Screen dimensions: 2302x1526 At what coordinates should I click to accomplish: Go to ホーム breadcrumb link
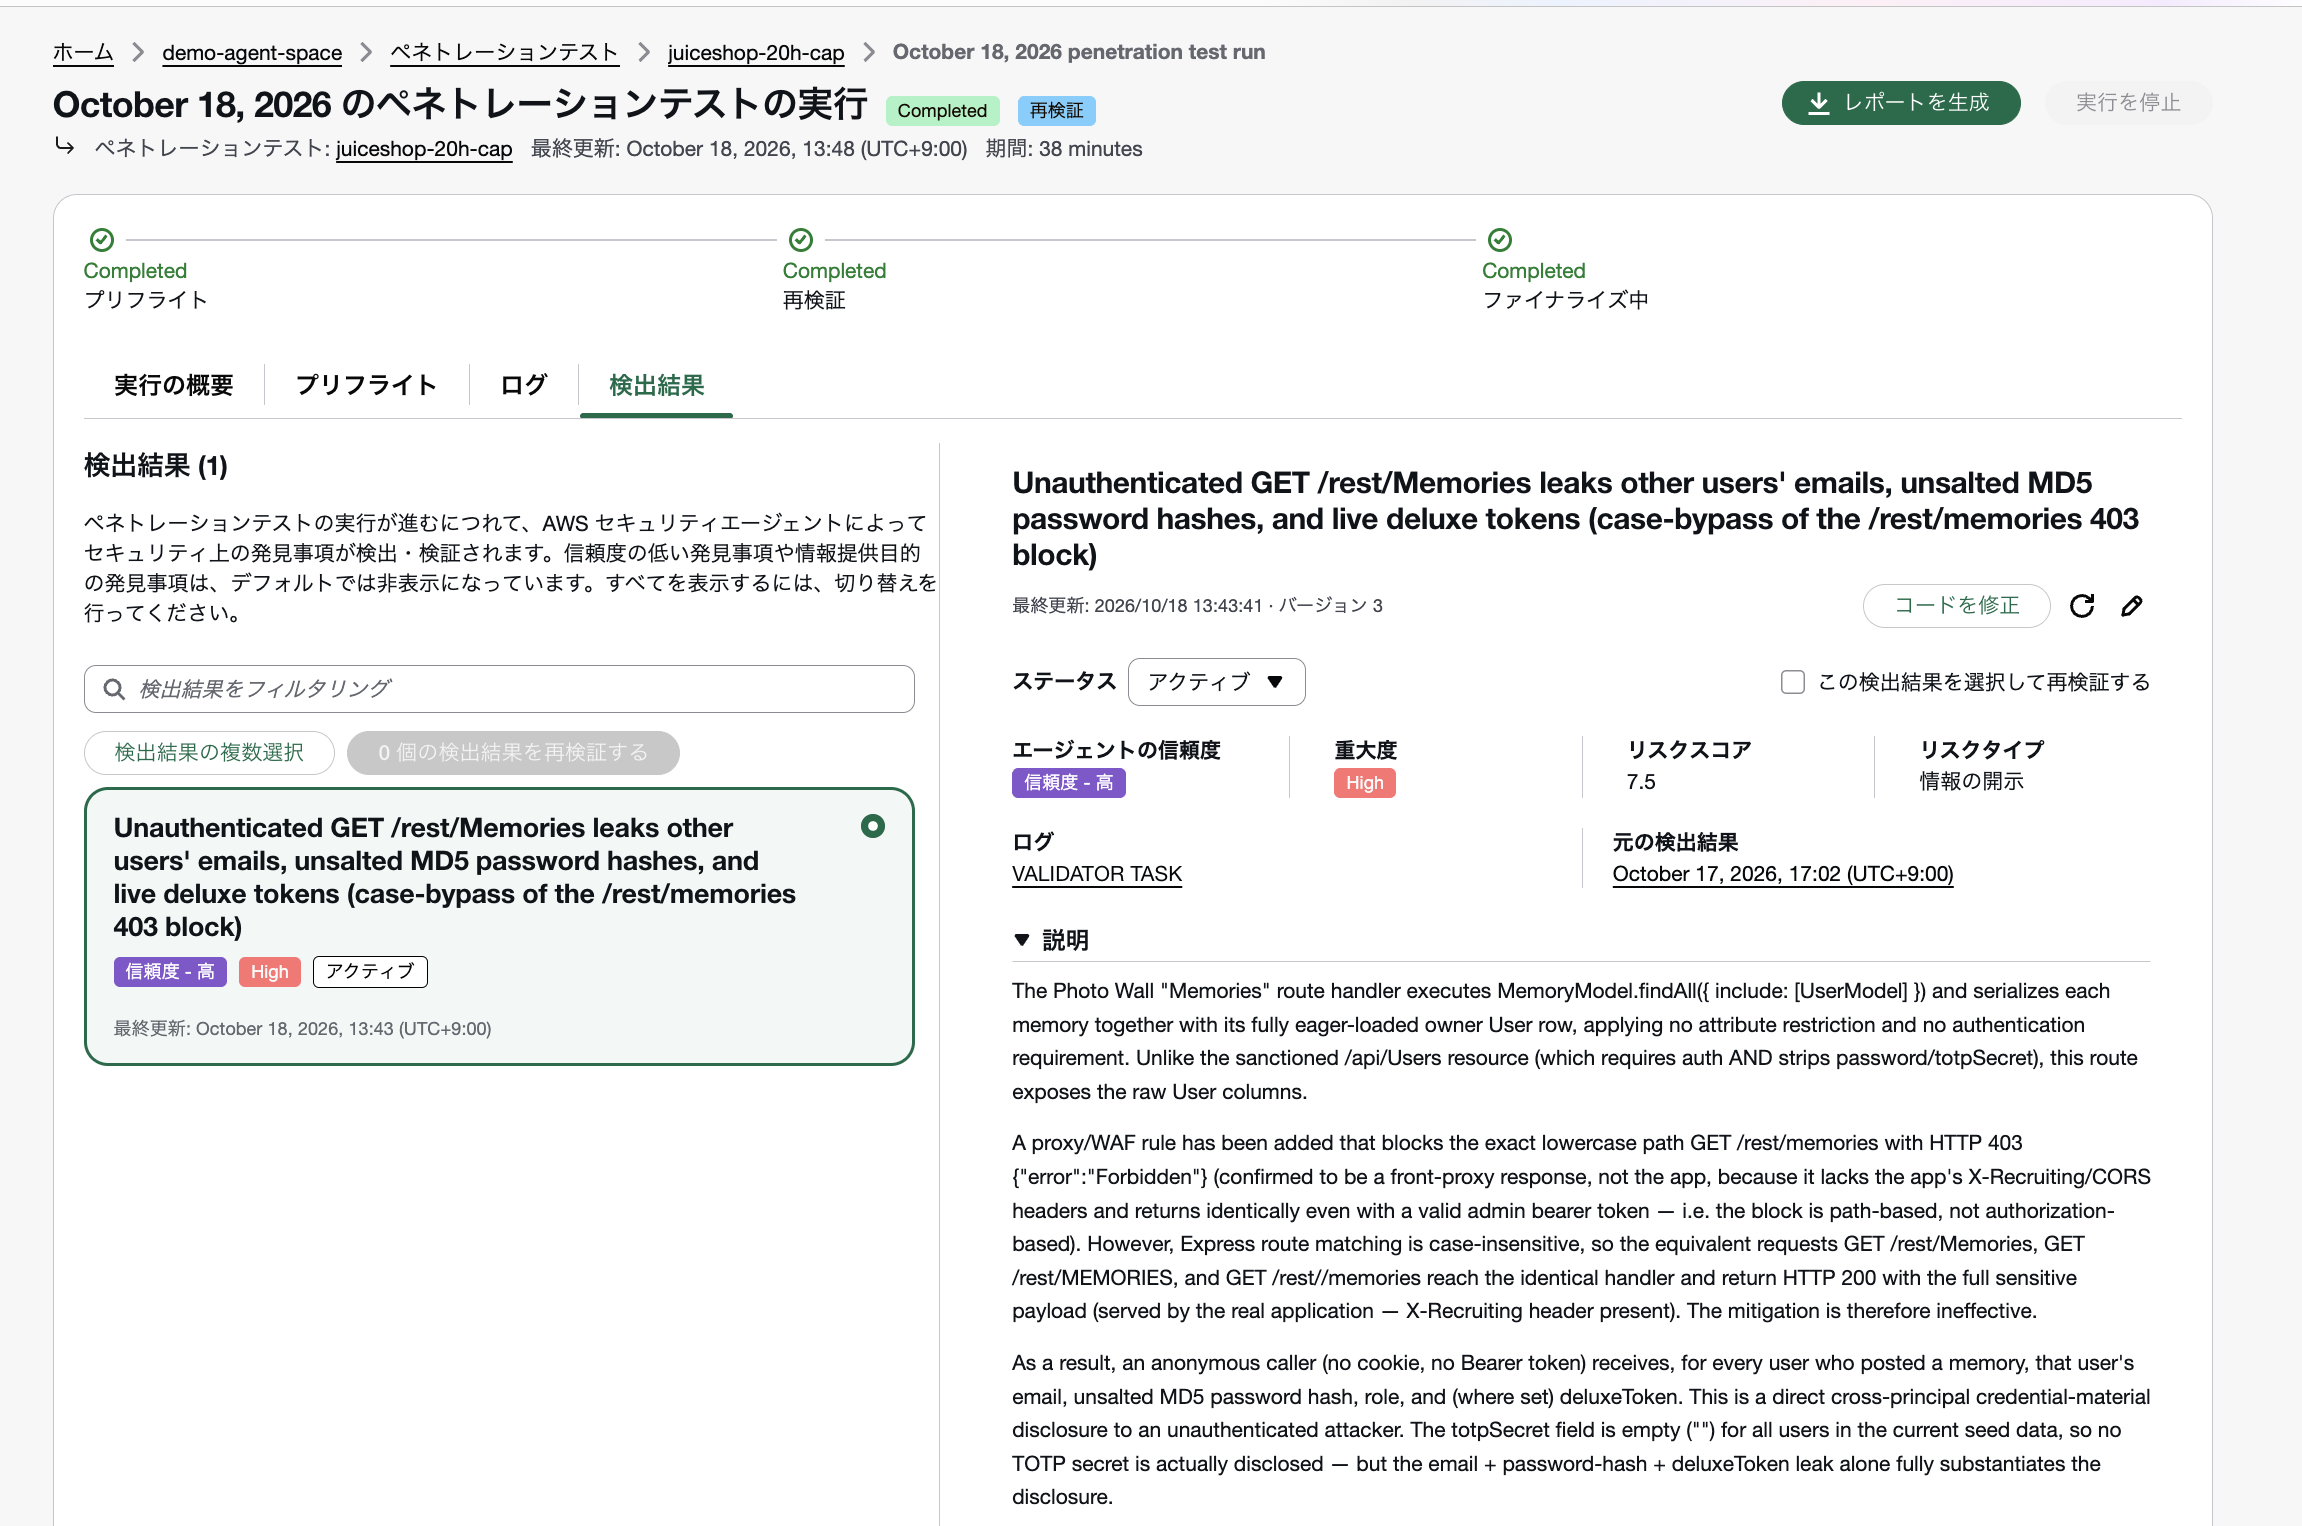pos(83,52)
